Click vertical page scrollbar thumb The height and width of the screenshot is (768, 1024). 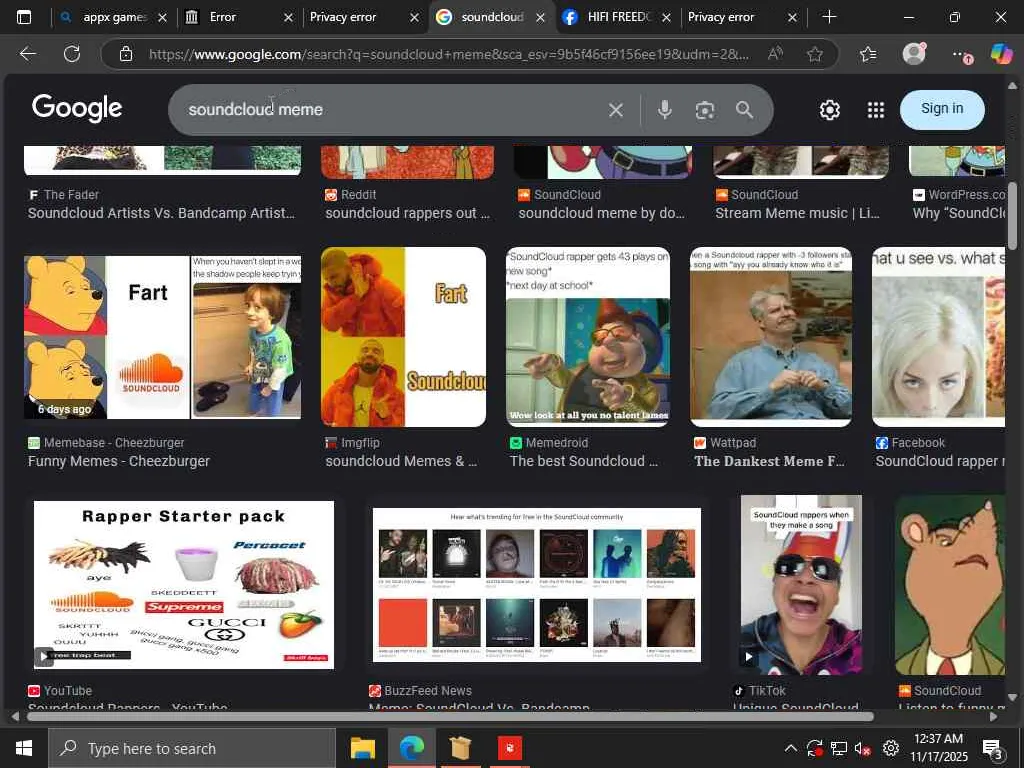(x=1013, y=216)
